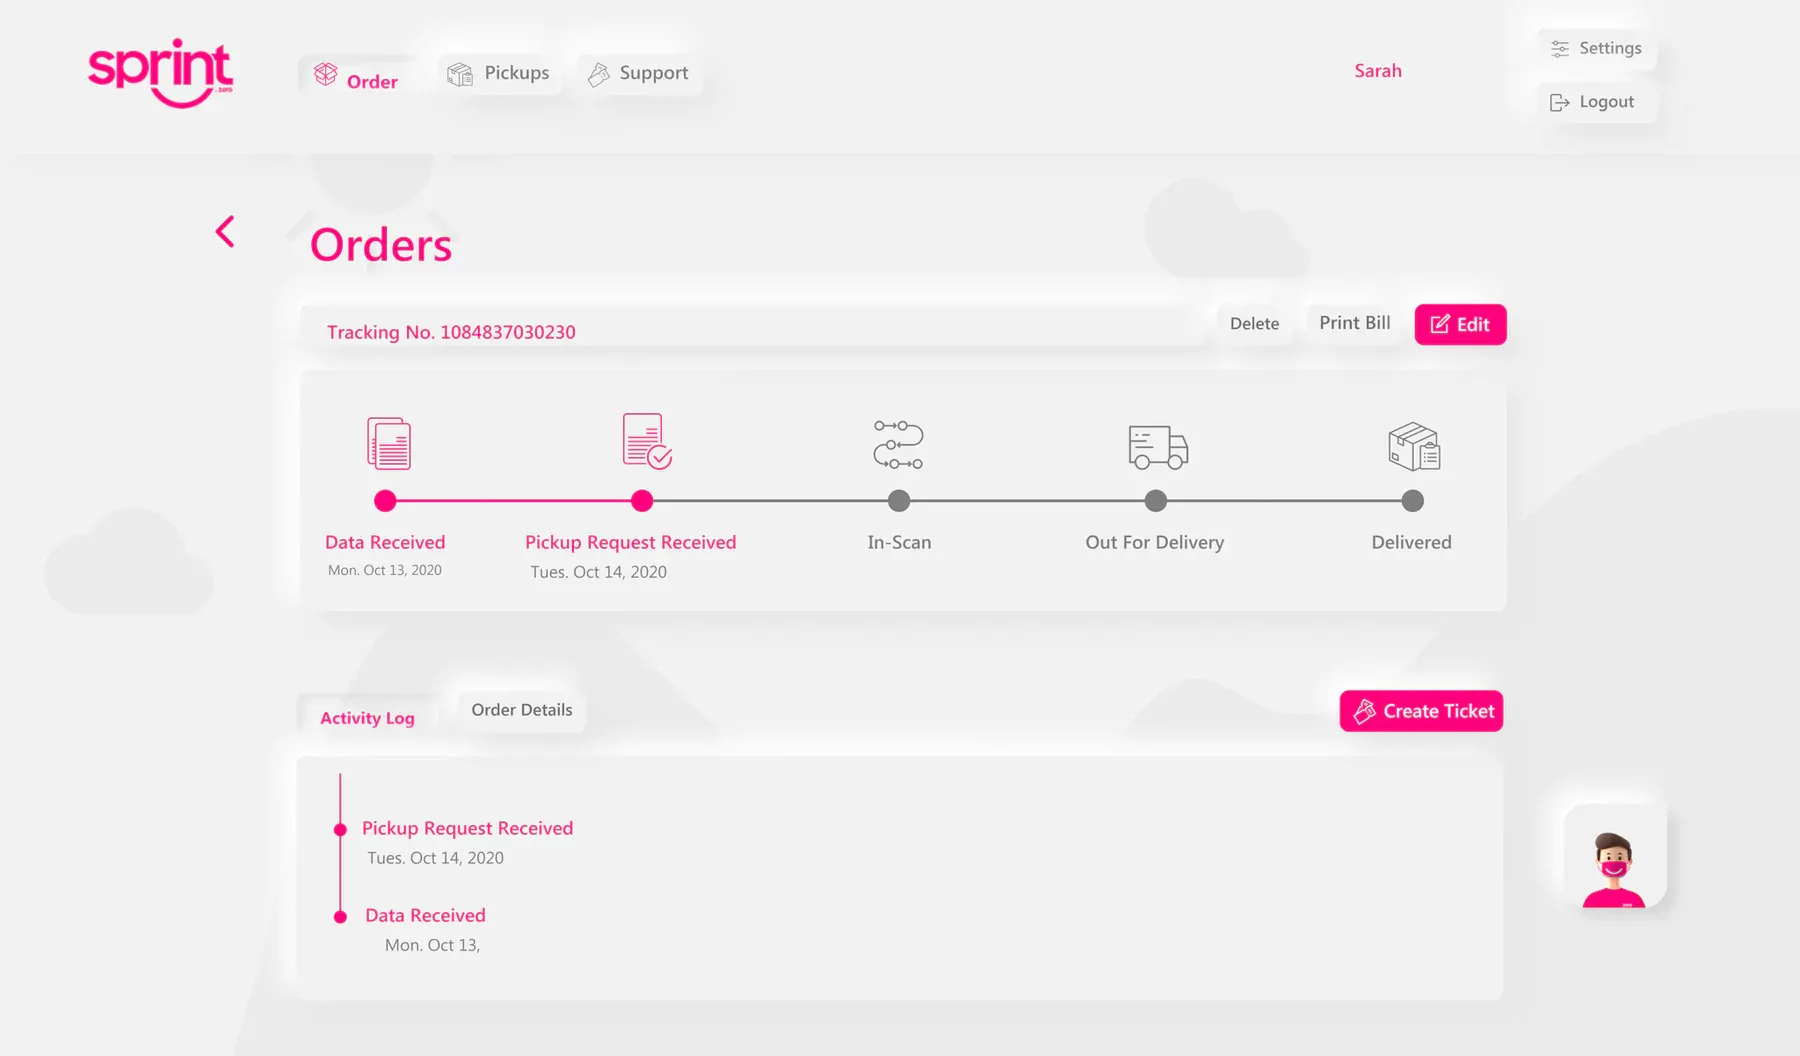Click the In-Scan step label
This screenshot has height=1056, width=1800.
click(x=899, y=542)
